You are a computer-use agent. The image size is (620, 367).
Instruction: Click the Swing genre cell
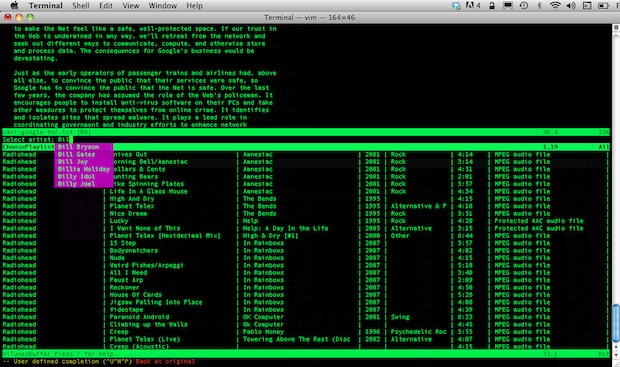coord(400,317)
